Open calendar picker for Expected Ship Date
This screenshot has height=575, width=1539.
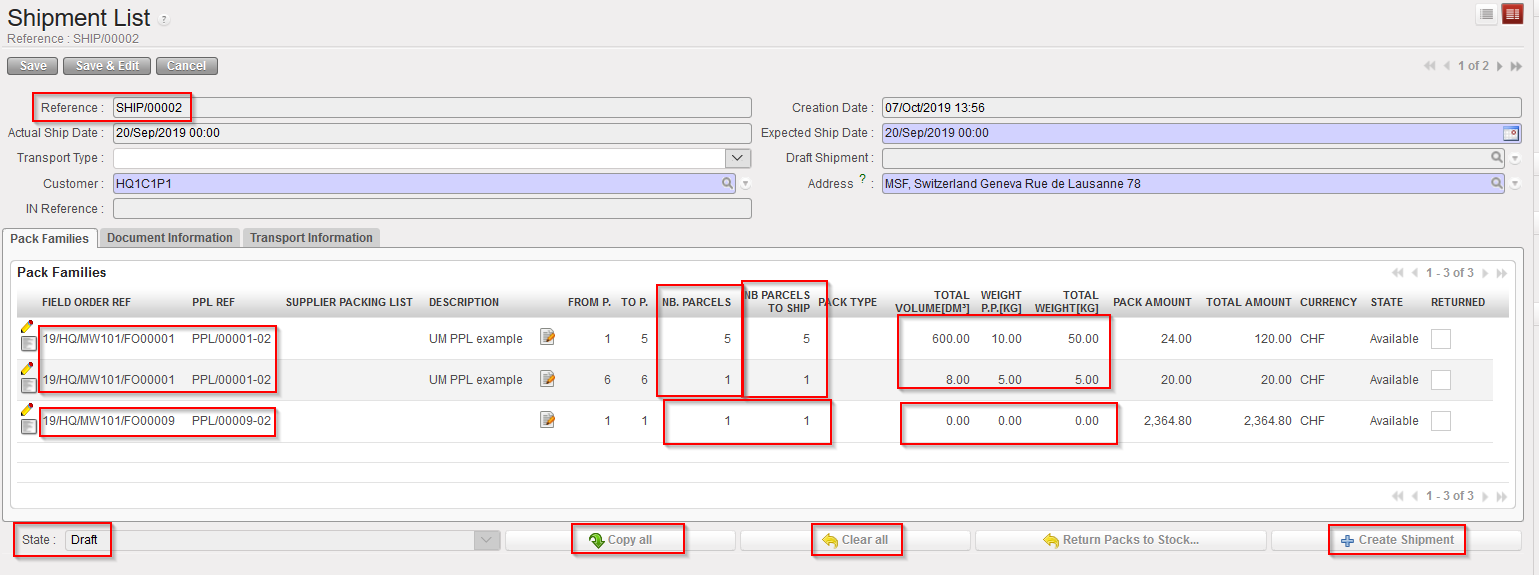(x=1511, y=133)
